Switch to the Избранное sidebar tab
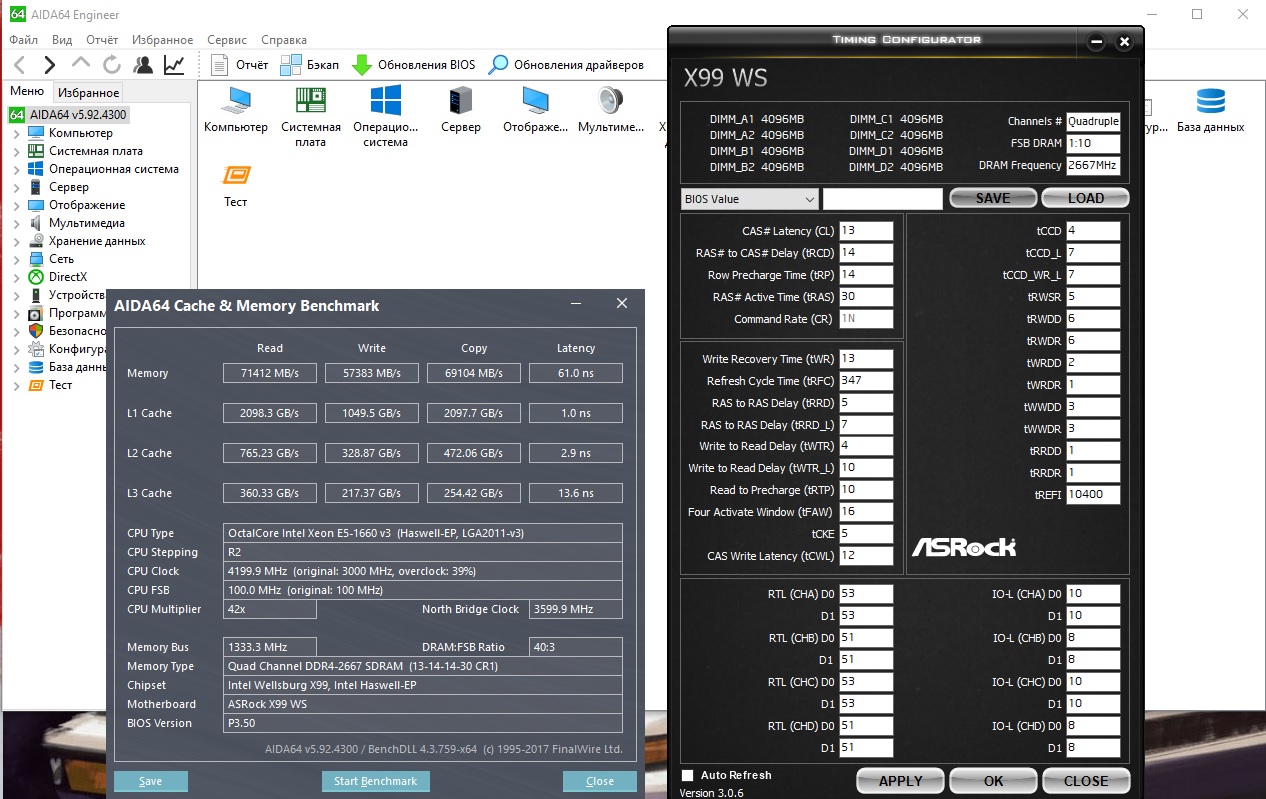Viewport: 1266px width, 799px height. point(89,92)
